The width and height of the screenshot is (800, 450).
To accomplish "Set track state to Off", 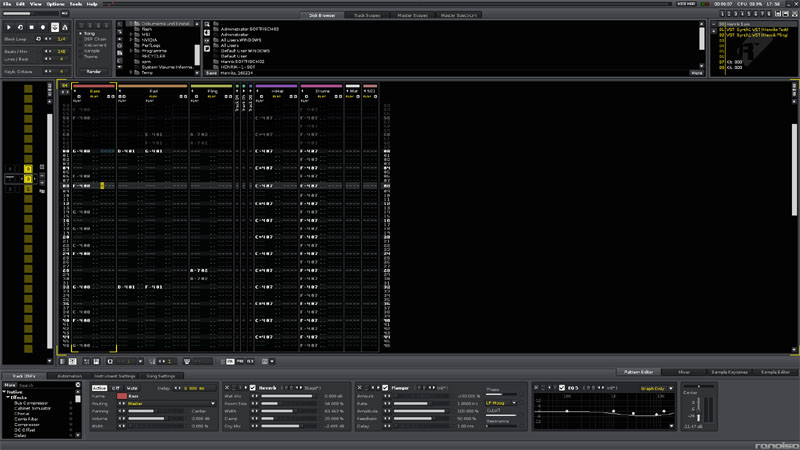I will 116,388.
